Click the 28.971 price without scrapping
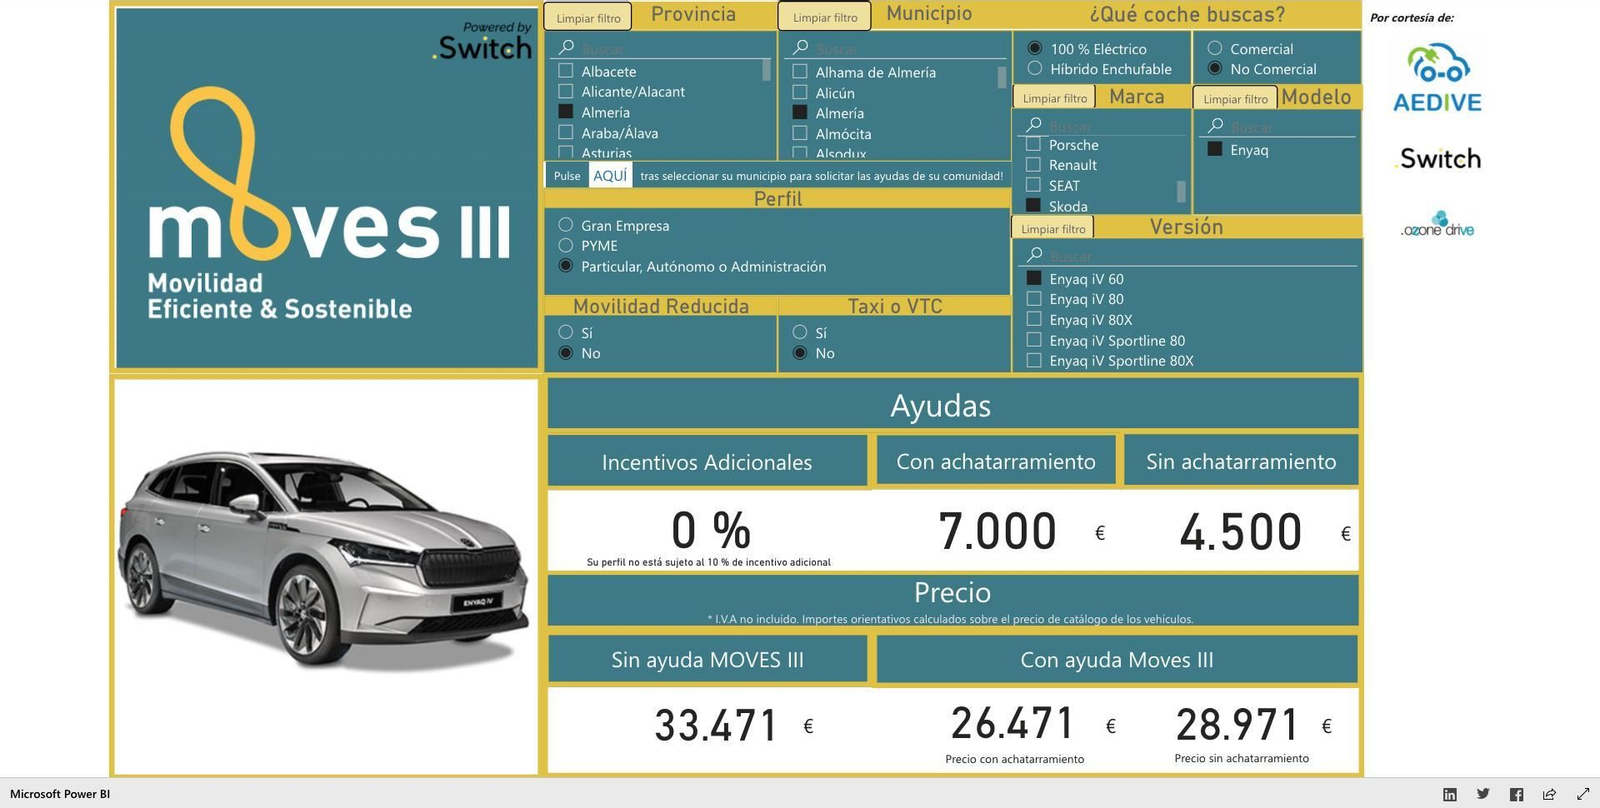Screen dimensions: 1600x808 click(x=1238, y=725)
